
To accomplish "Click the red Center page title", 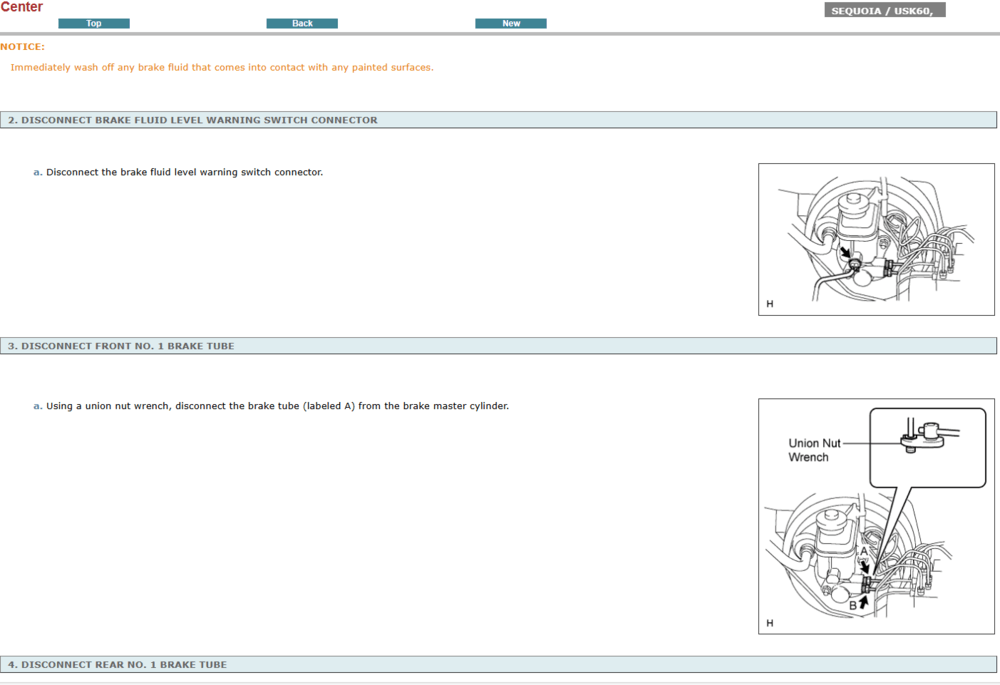I will coord(22,7).
